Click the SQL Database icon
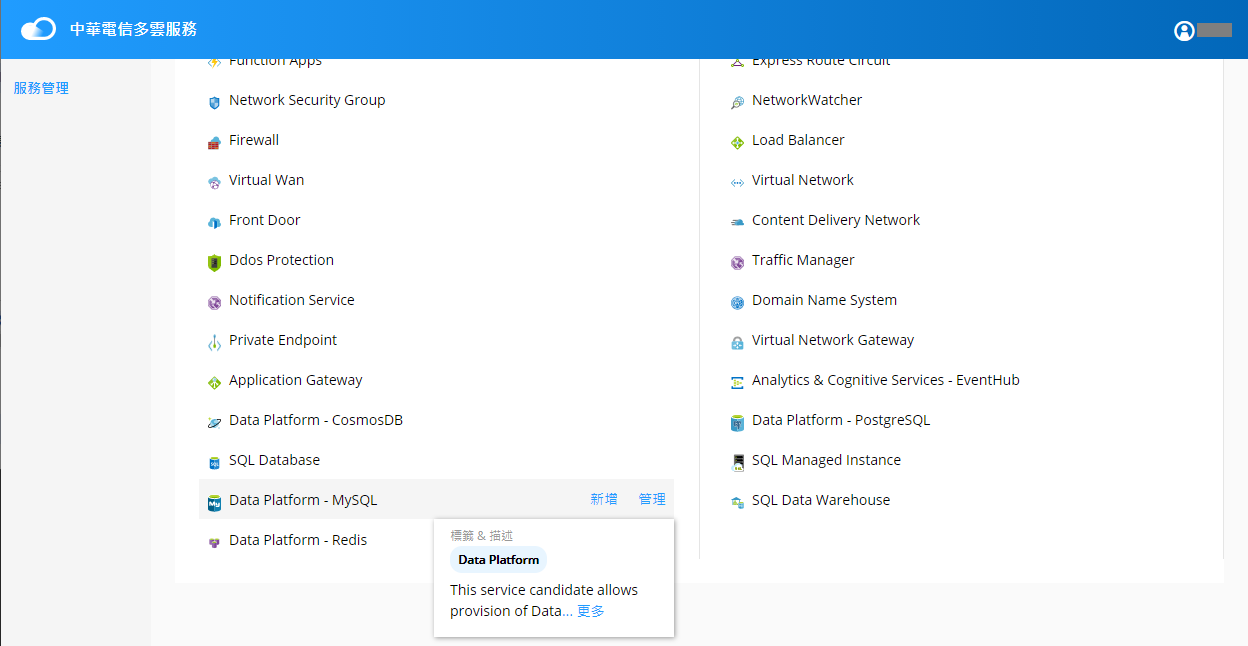 click(x=214, y=462)
